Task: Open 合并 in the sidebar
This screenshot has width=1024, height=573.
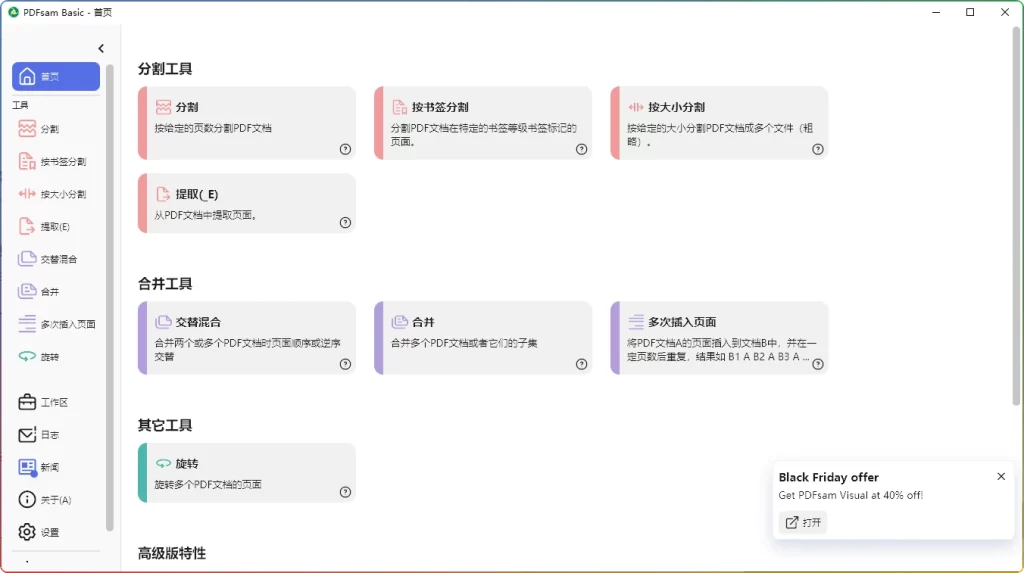Action: (56, 292)
